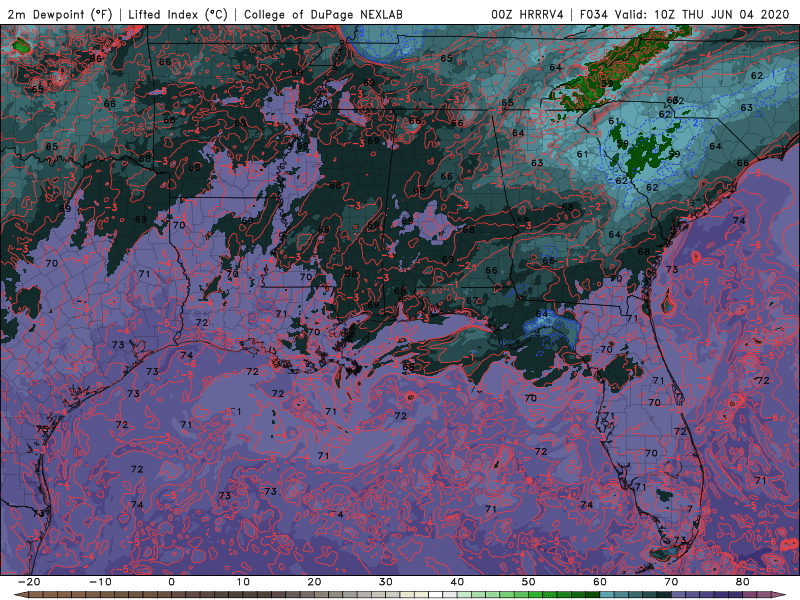
Task: Click the "75" dewpoint value on the Texas coast
Action: click(x=42, y=429)
